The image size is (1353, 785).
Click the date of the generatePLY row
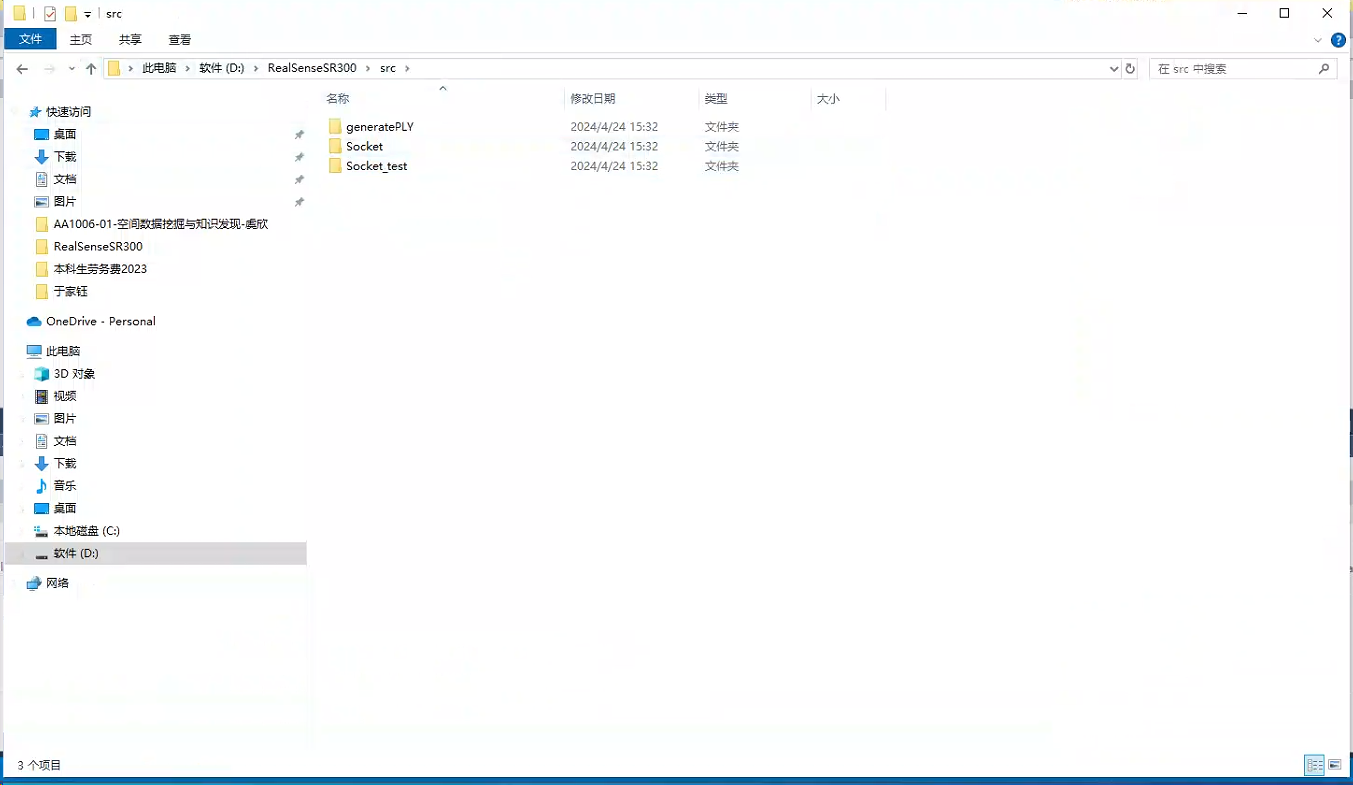tap(614, 127)
